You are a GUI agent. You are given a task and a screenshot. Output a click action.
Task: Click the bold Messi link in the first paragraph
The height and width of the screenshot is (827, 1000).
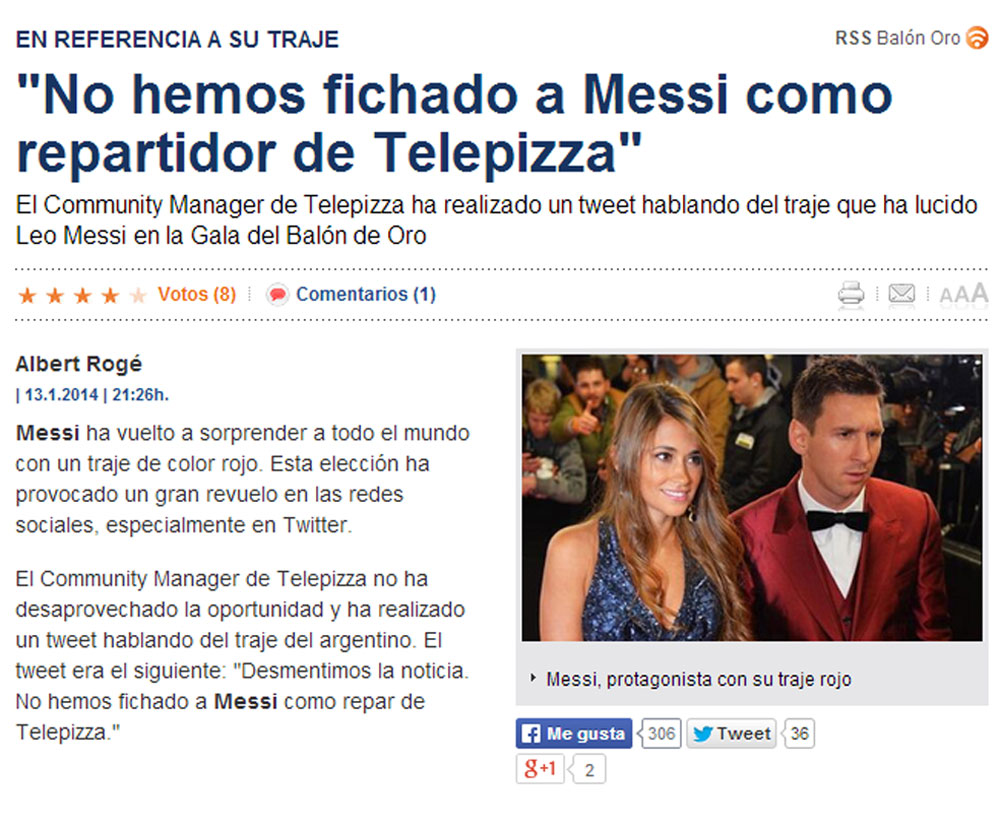coord(47,433)
